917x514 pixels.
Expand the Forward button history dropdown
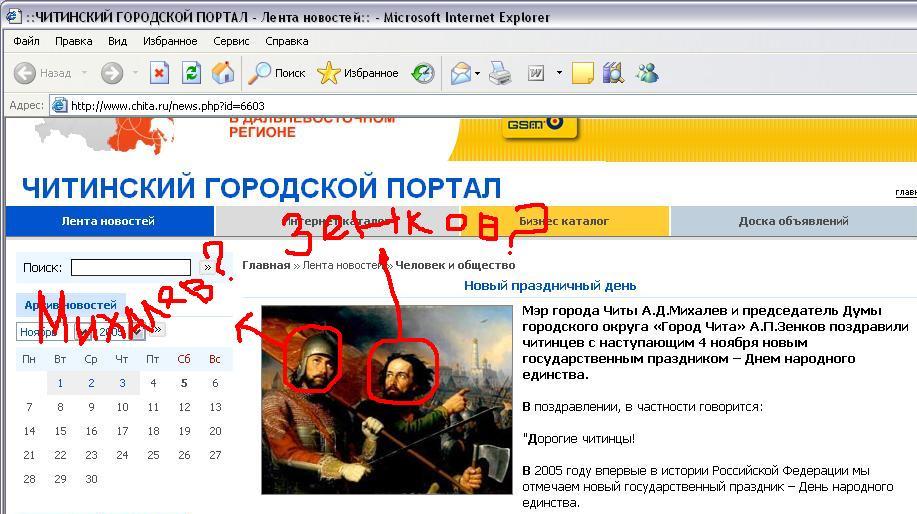(135, 73)
